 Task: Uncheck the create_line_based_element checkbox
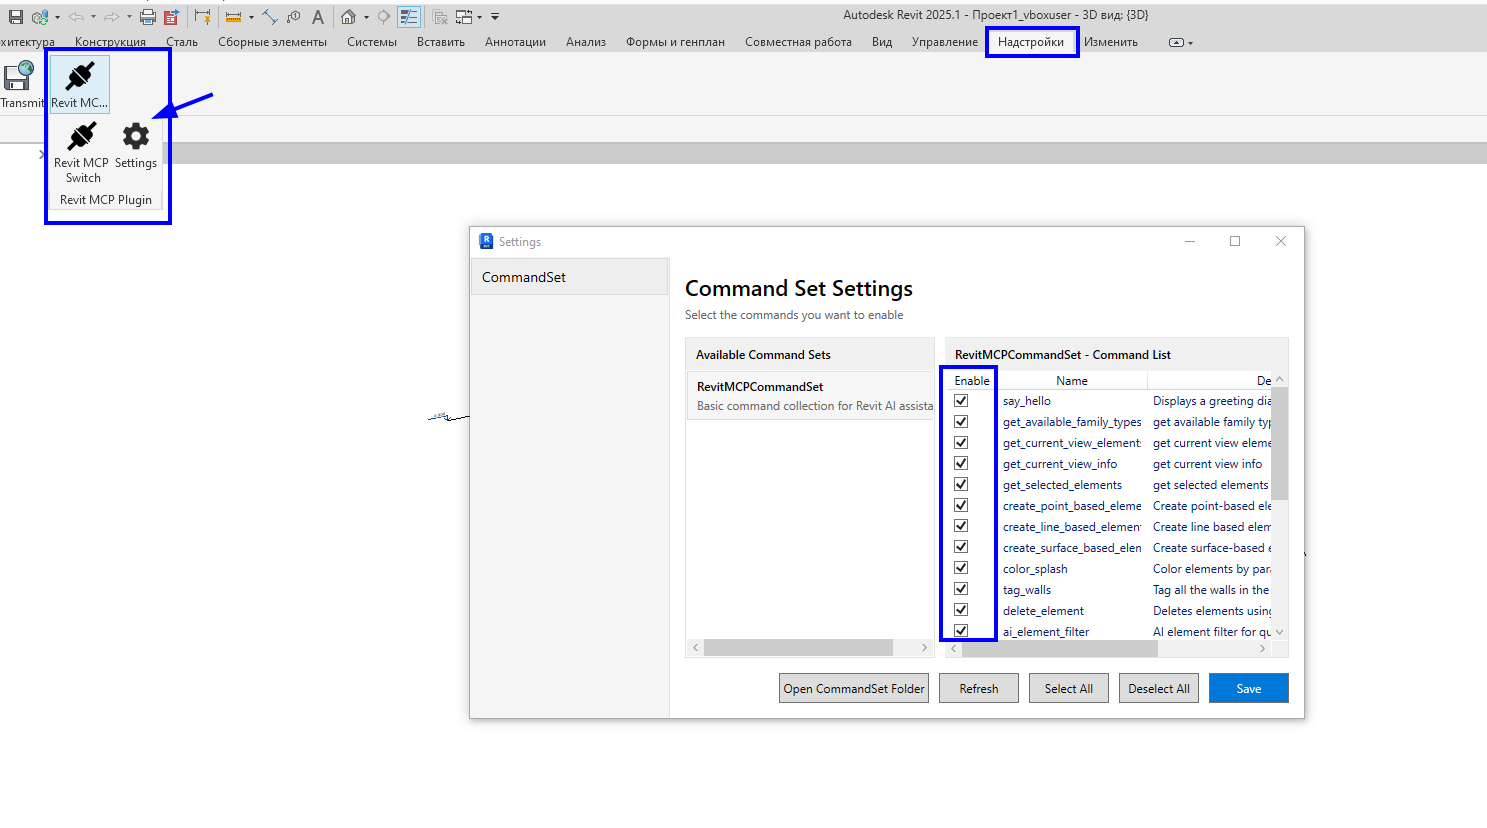click(961, 526)
